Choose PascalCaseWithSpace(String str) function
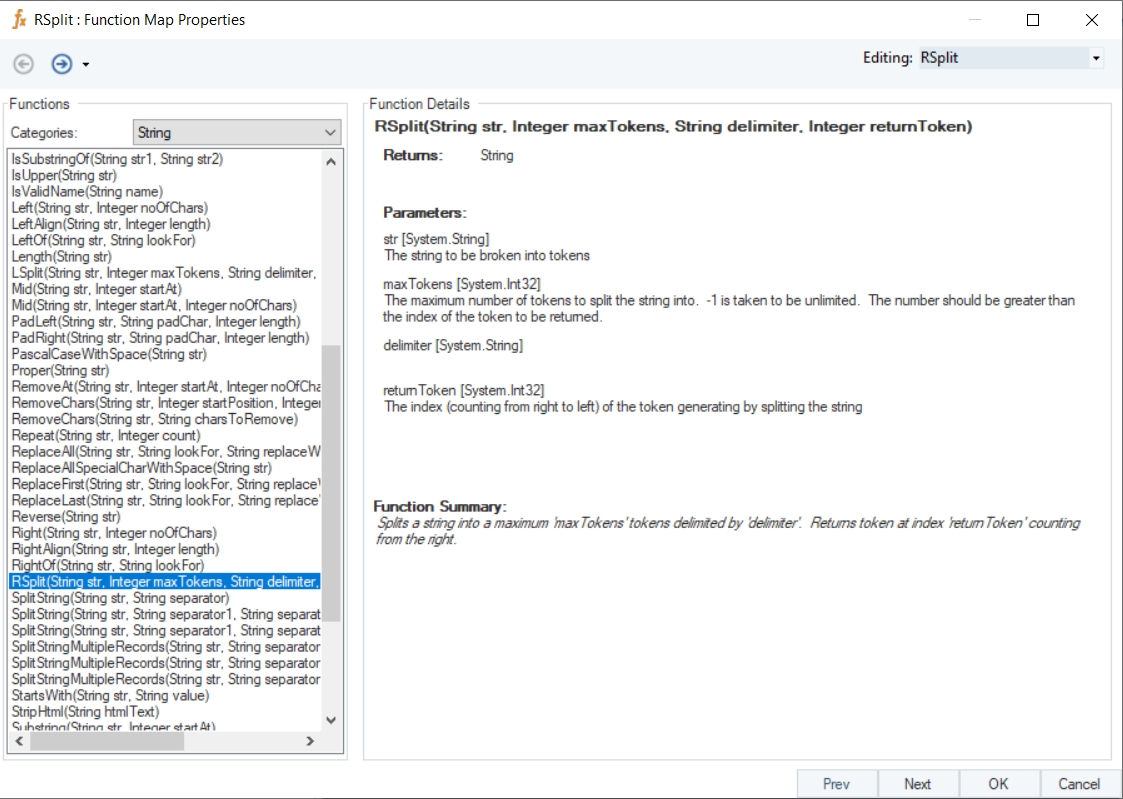 click(109, 354)
